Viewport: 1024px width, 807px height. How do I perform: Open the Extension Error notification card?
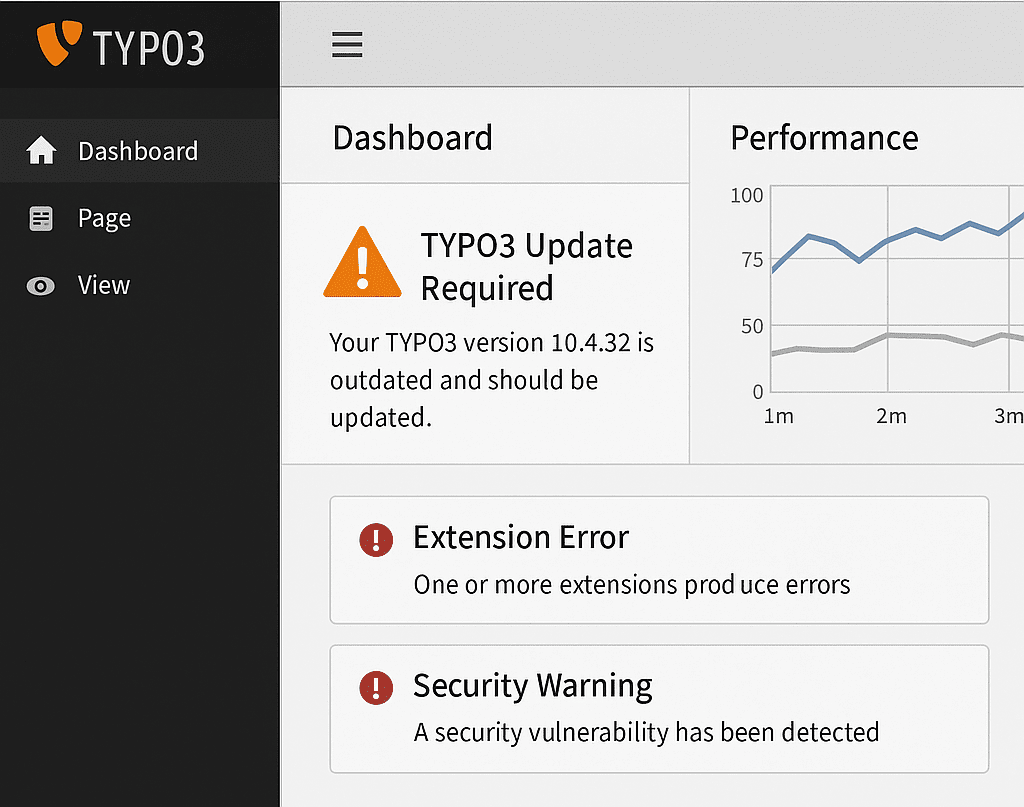click(x=659, y=560)
